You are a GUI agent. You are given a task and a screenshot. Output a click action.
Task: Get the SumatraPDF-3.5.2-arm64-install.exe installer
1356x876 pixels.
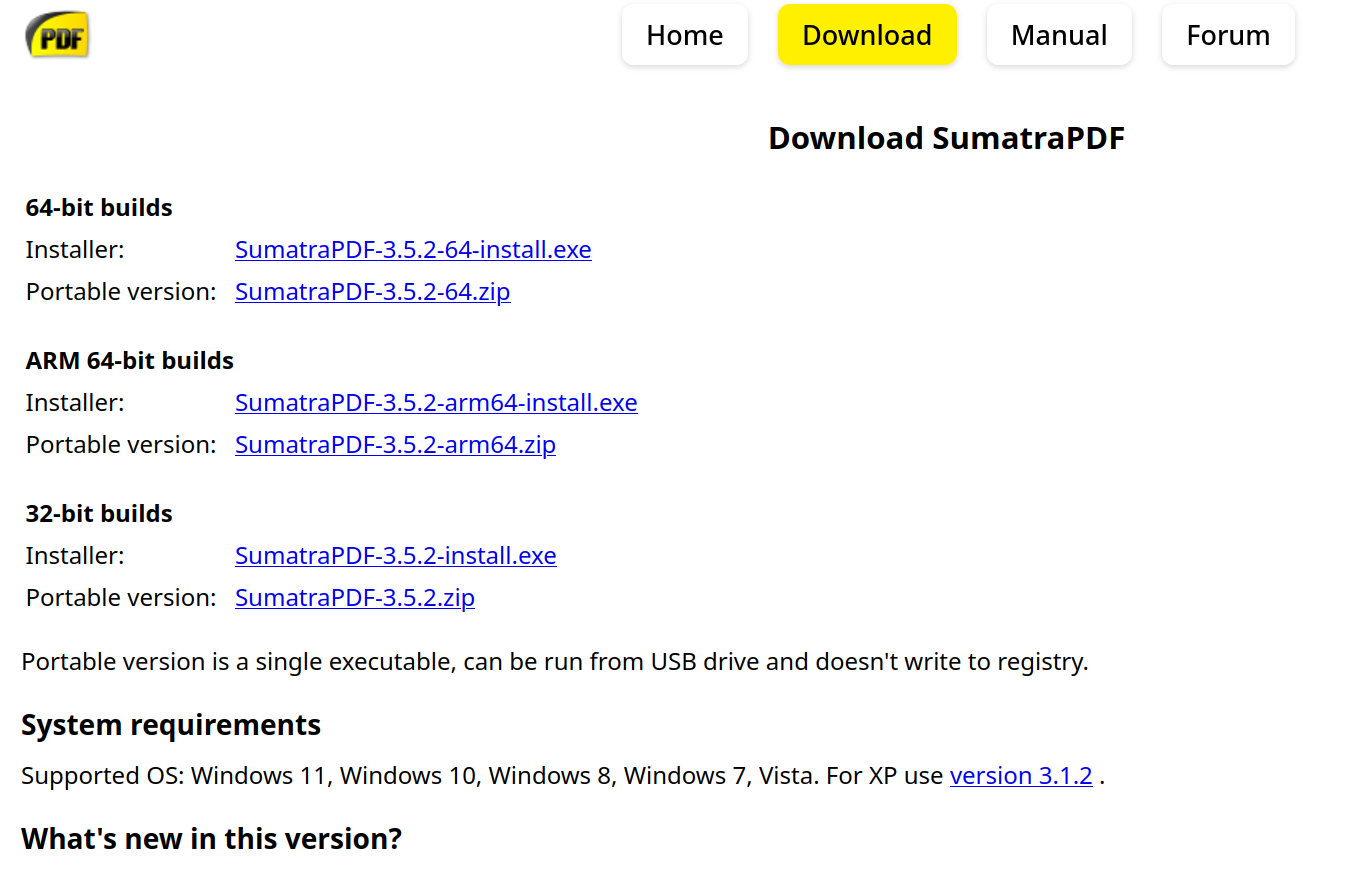click(x=436, y=402)
